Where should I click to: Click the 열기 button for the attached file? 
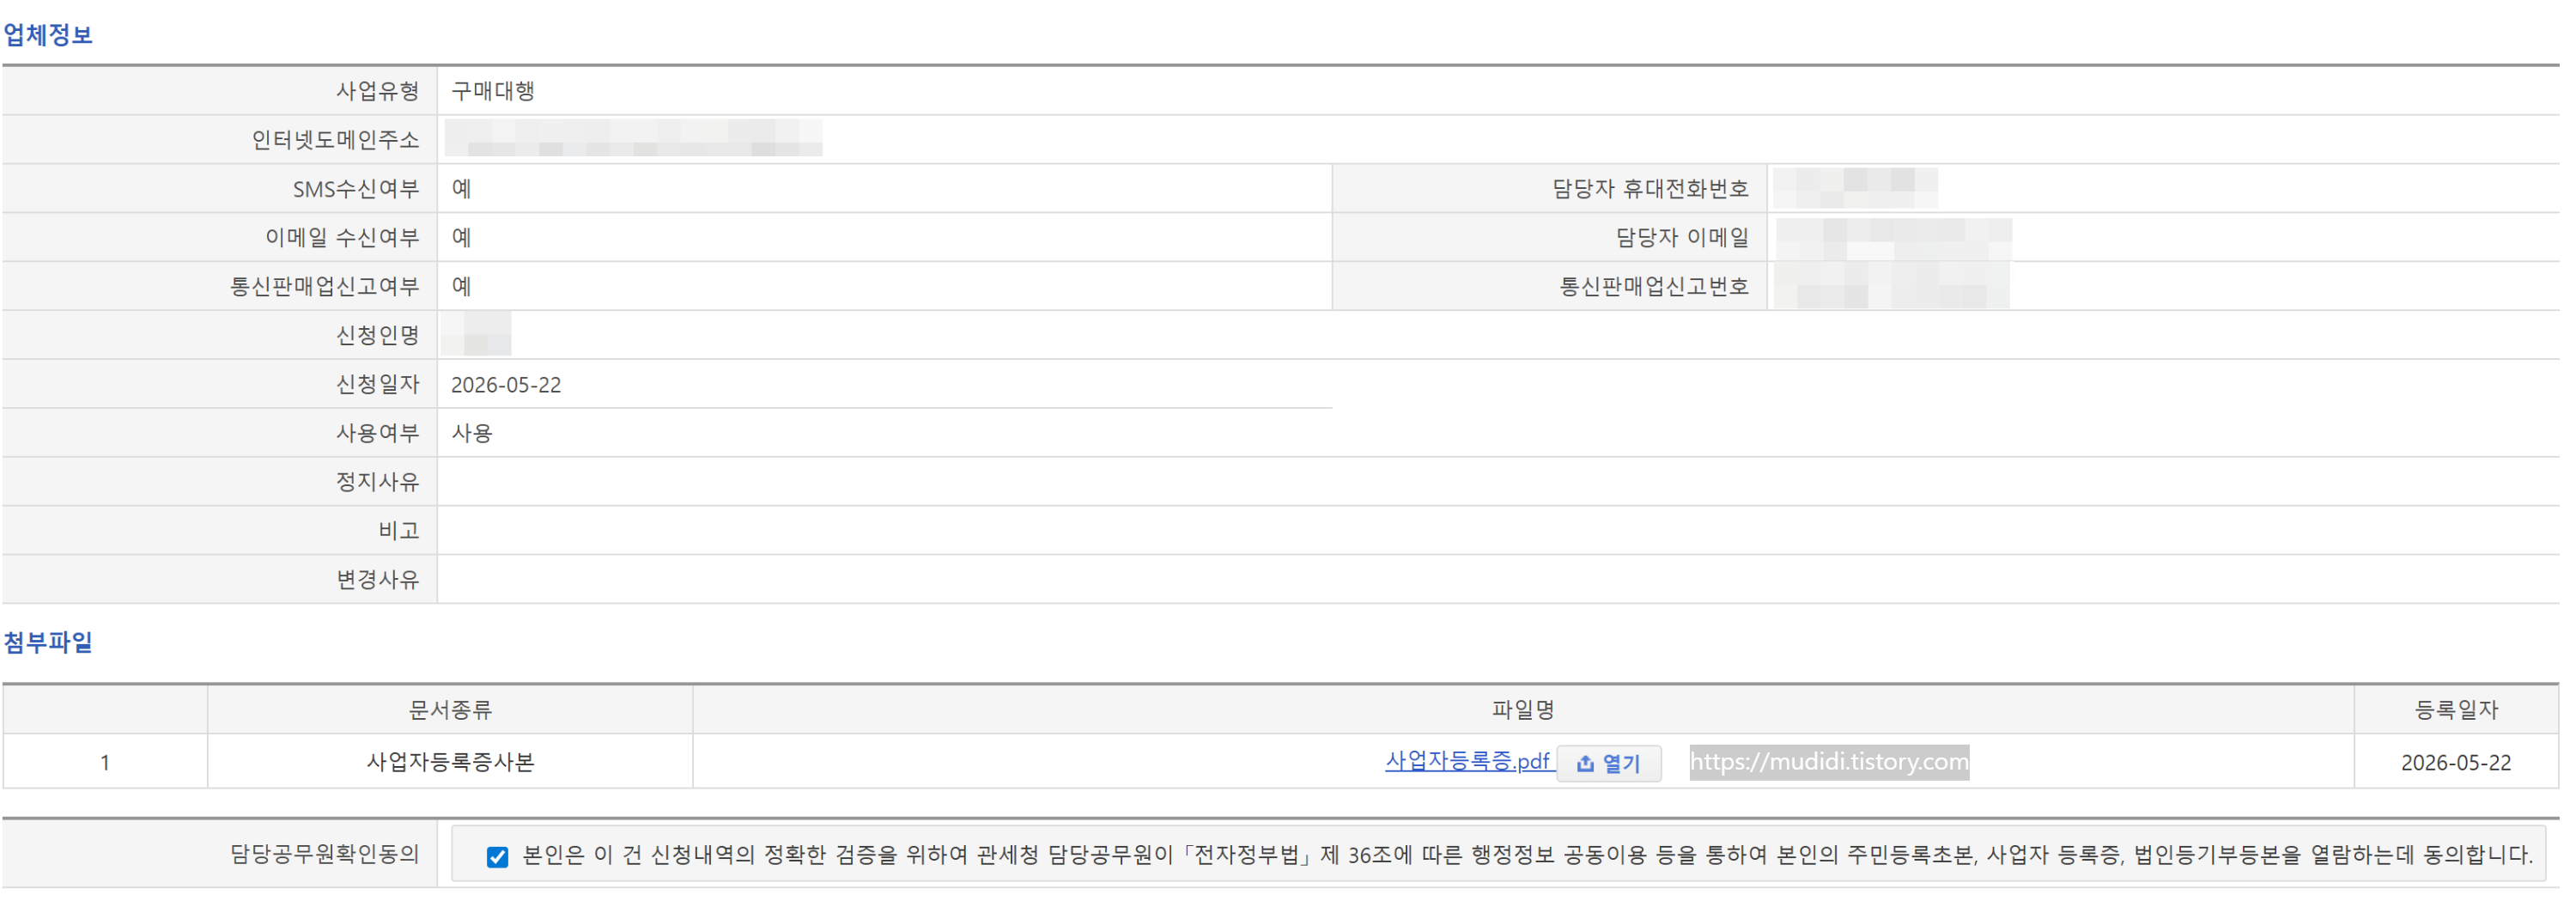coord(1608,764)
